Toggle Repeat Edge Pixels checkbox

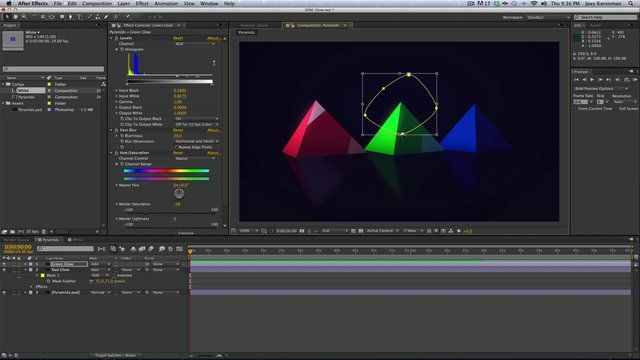point(176,147)
